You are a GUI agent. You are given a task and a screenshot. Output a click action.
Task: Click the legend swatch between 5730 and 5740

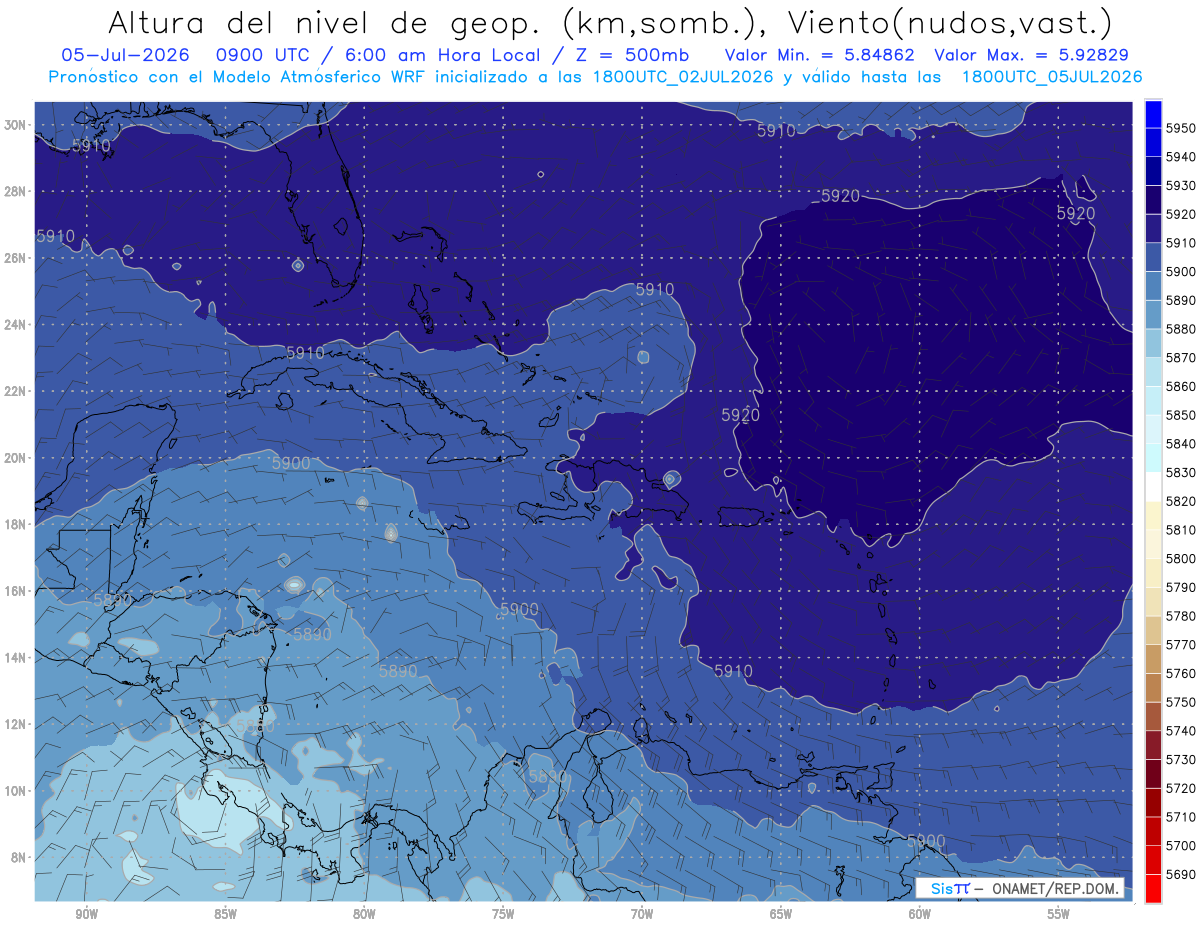pyautogui.click(x=1153, y=745)
